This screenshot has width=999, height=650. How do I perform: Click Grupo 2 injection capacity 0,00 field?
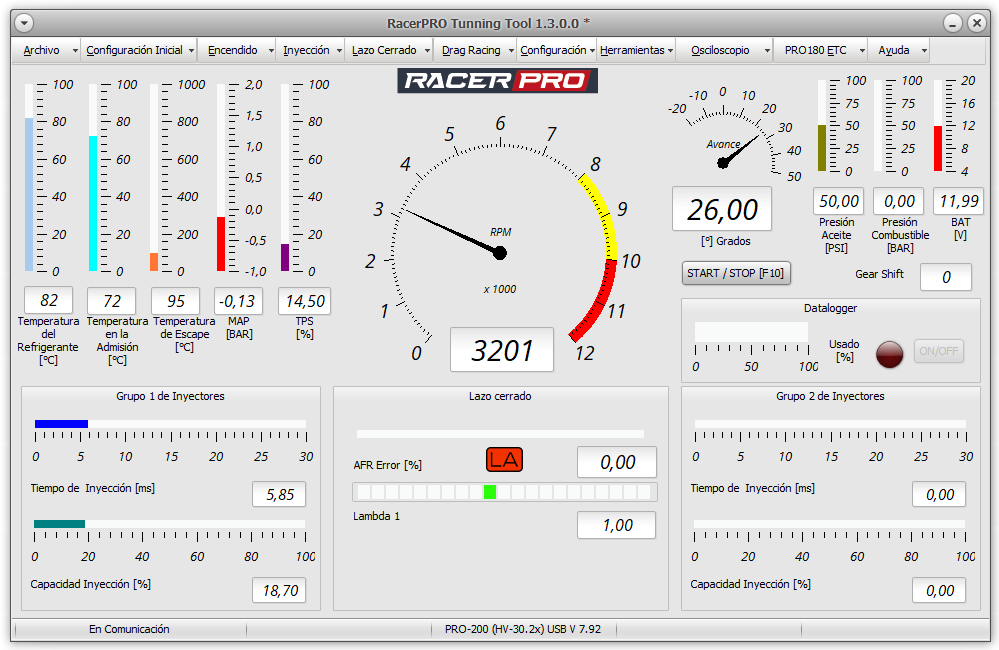(939, 591)
